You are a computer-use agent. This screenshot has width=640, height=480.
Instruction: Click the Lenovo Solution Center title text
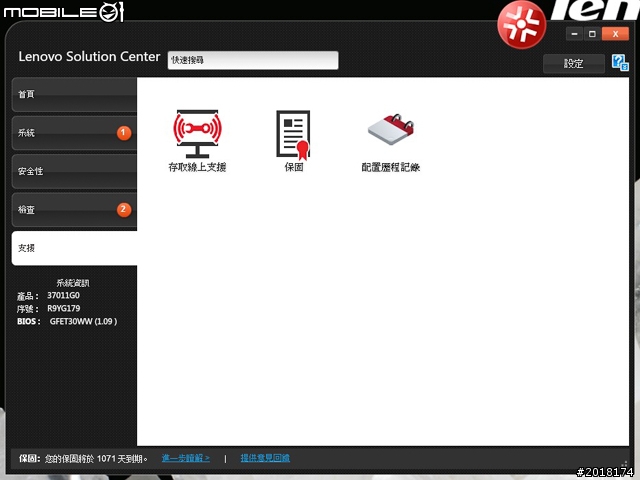(89, 56)
